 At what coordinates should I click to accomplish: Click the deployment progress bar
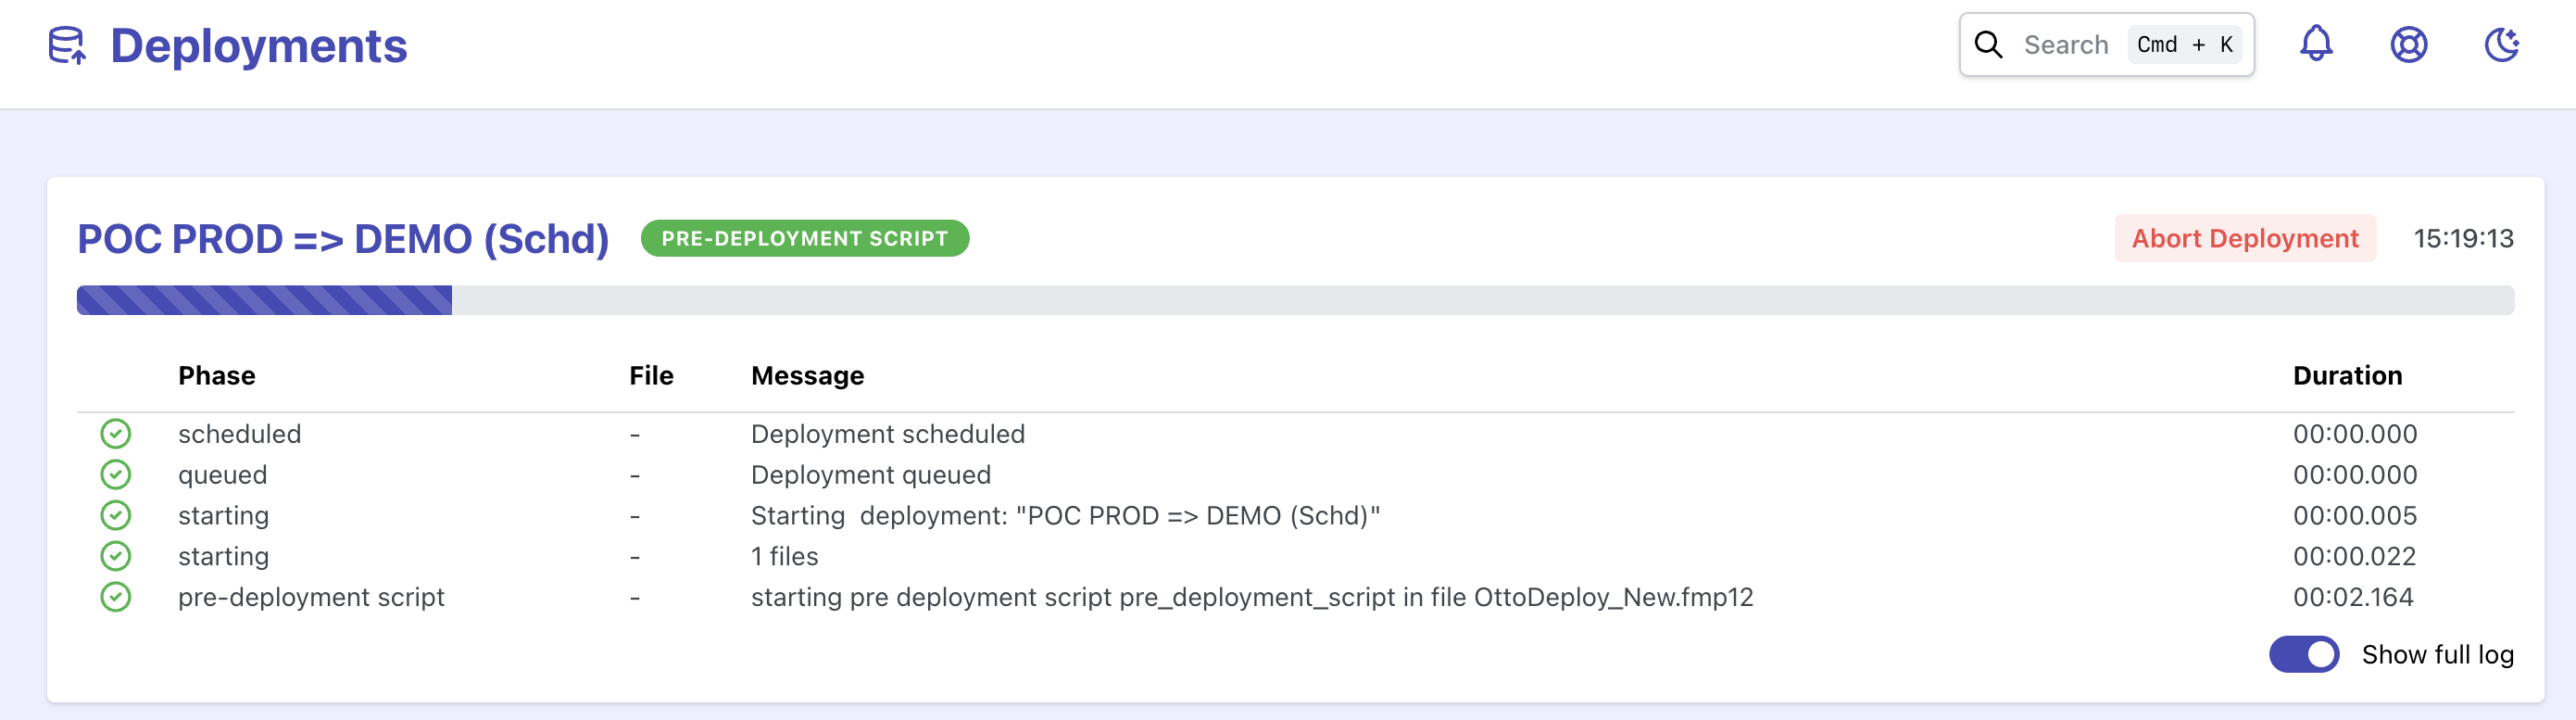coord(1294,300)
